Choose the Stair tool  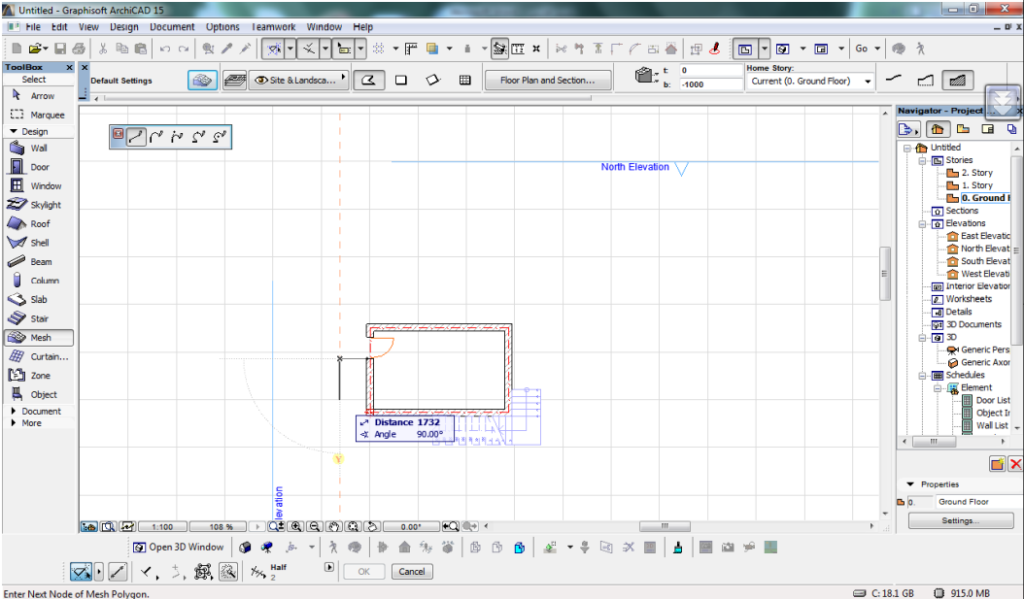[x=38, y=319]
